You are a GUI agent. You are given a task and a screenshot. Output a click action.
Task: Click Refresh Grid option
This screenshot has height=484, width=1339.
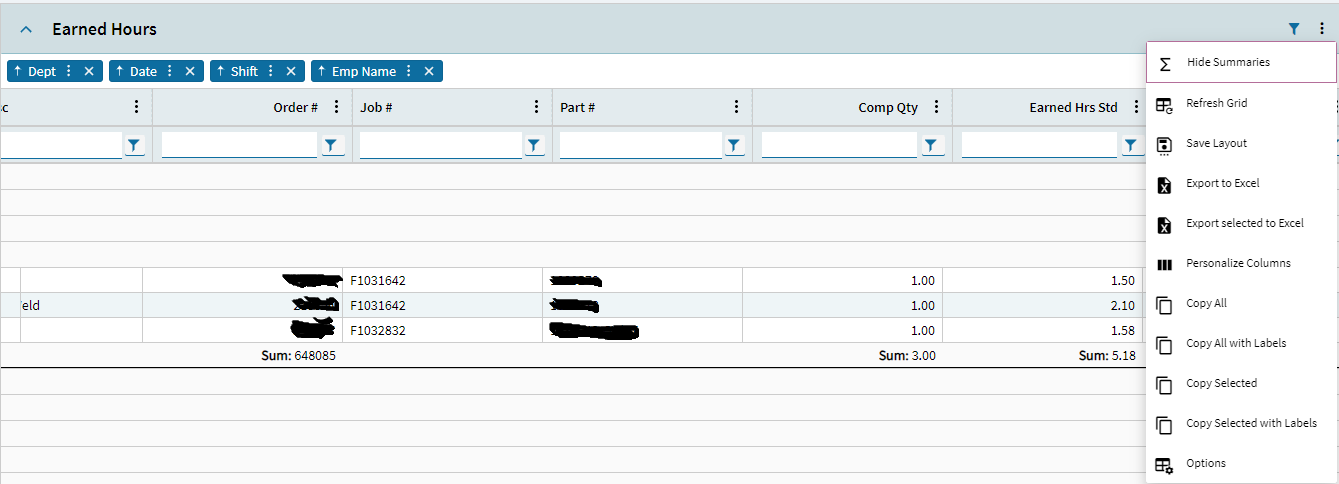coord(1216,103)
